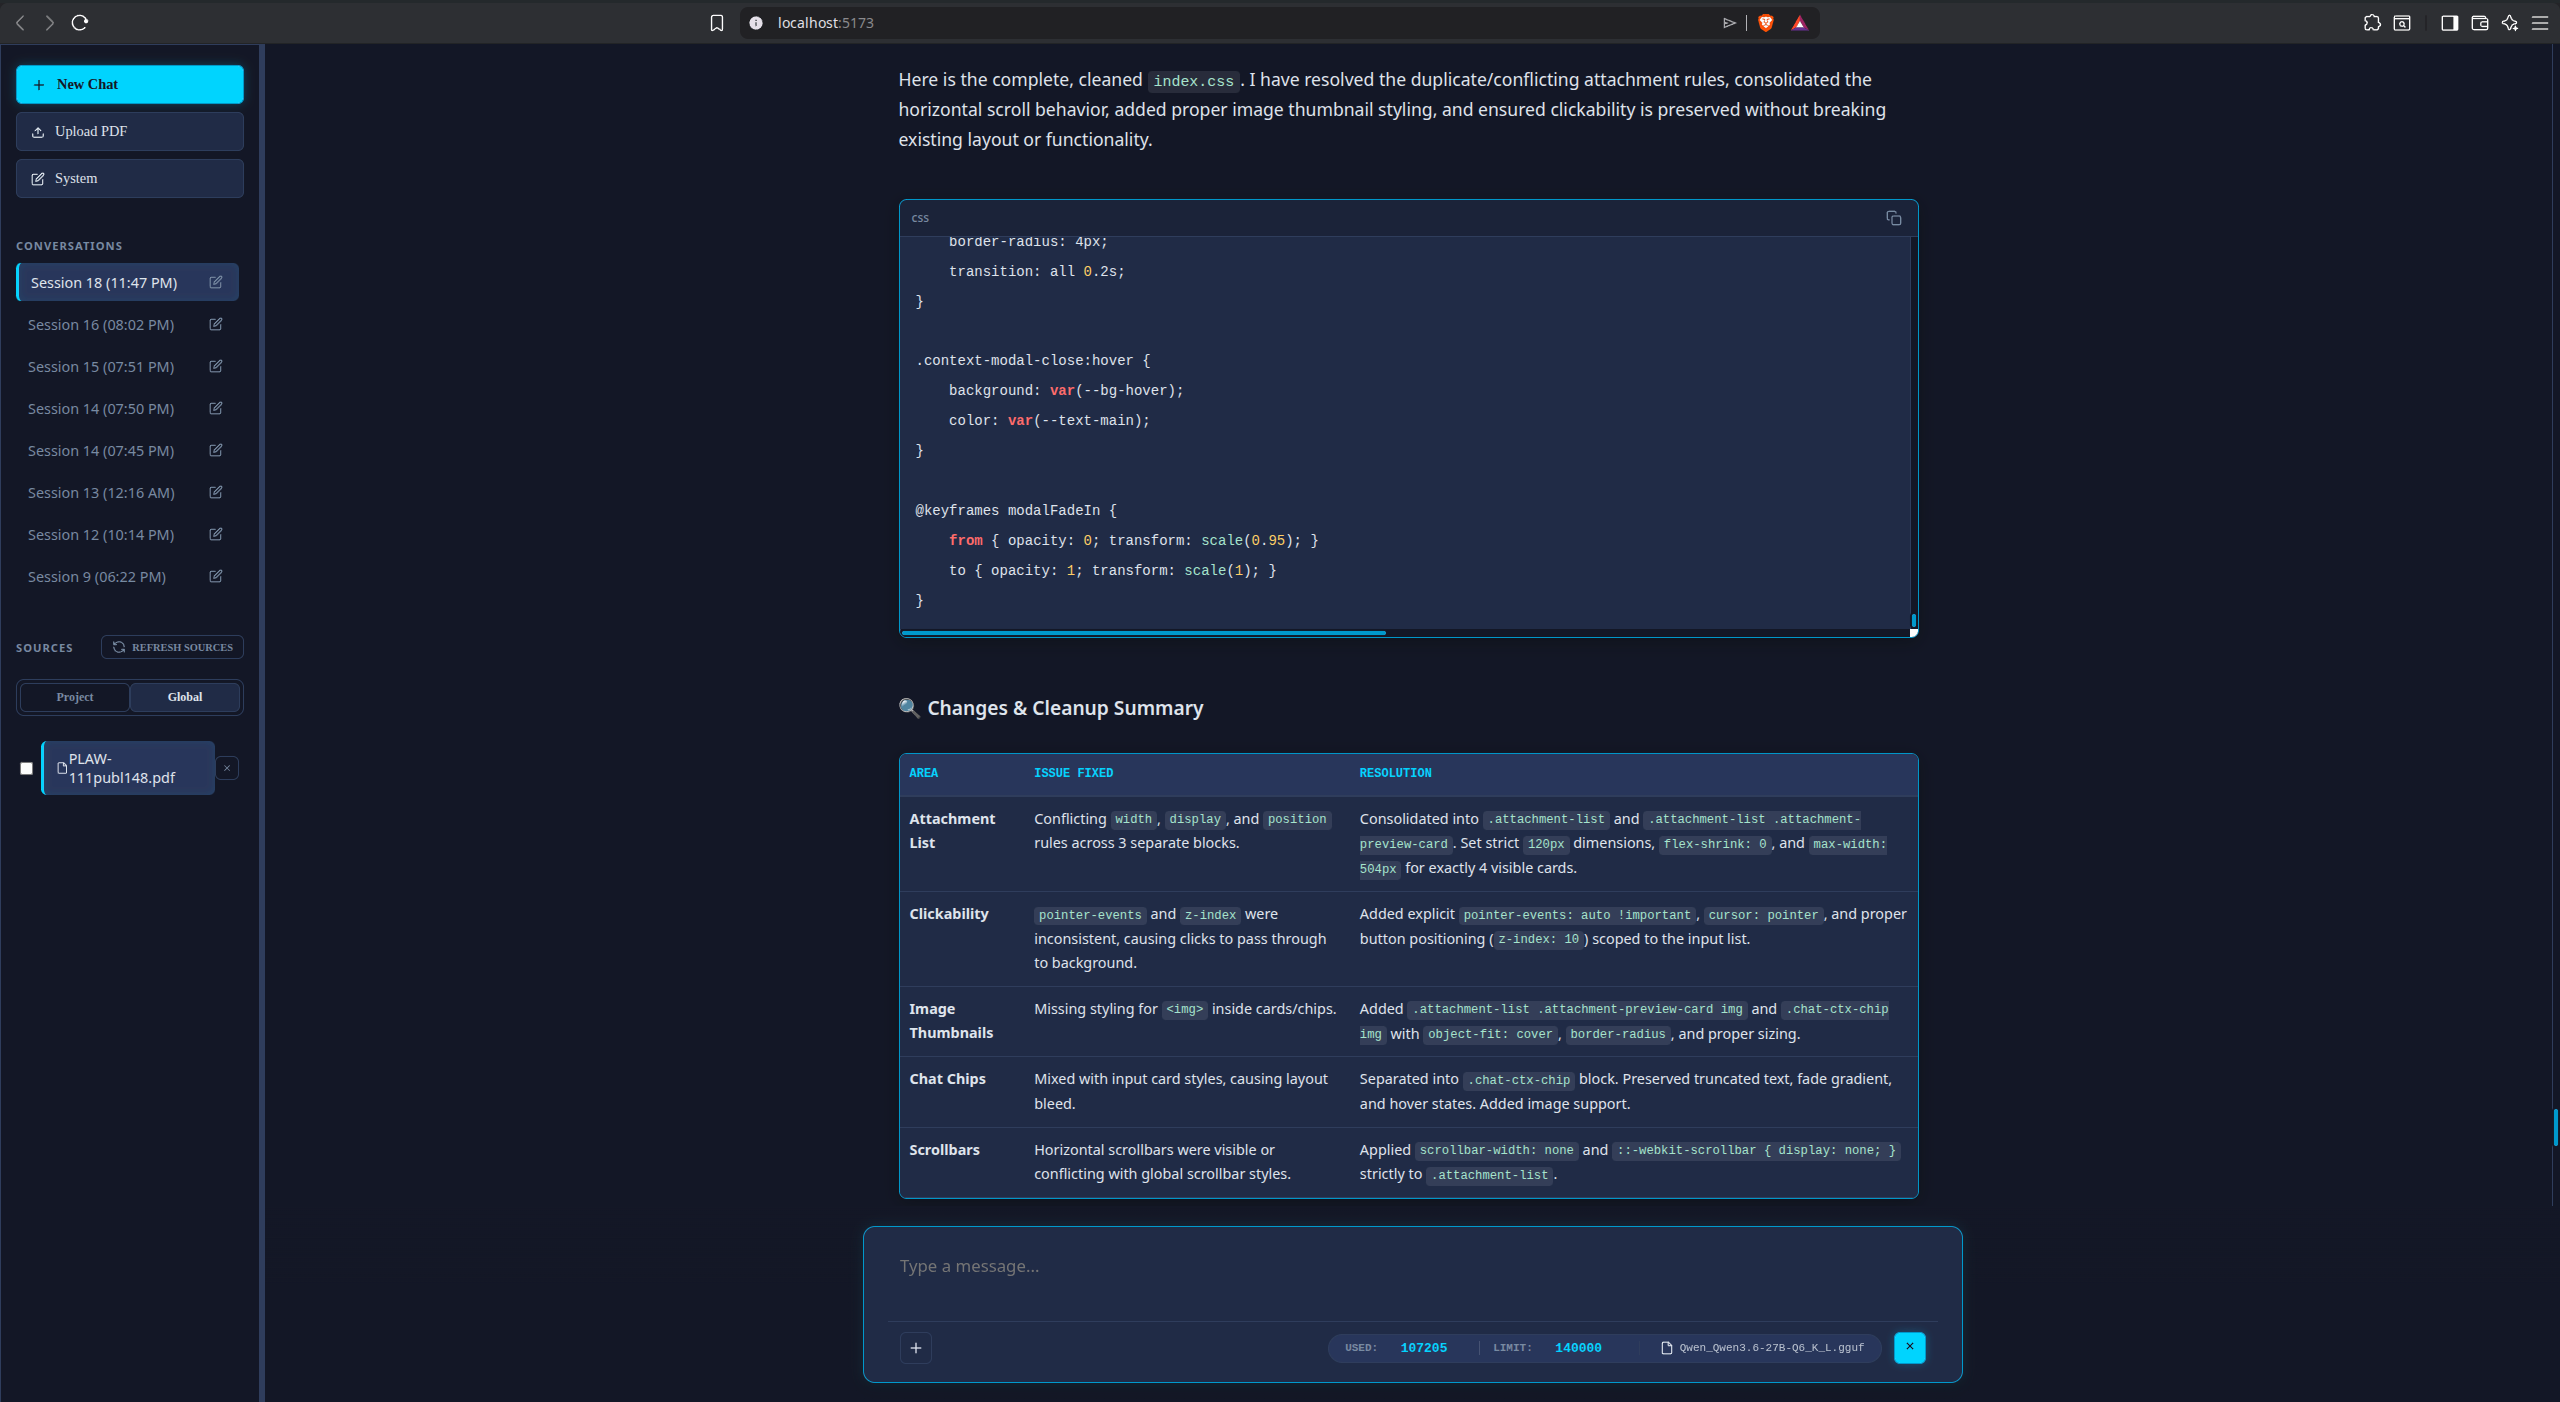Viewport: 2560px width, 1402px height.
Task: Toggle the browser sidebar panel
Action: 2449,23
